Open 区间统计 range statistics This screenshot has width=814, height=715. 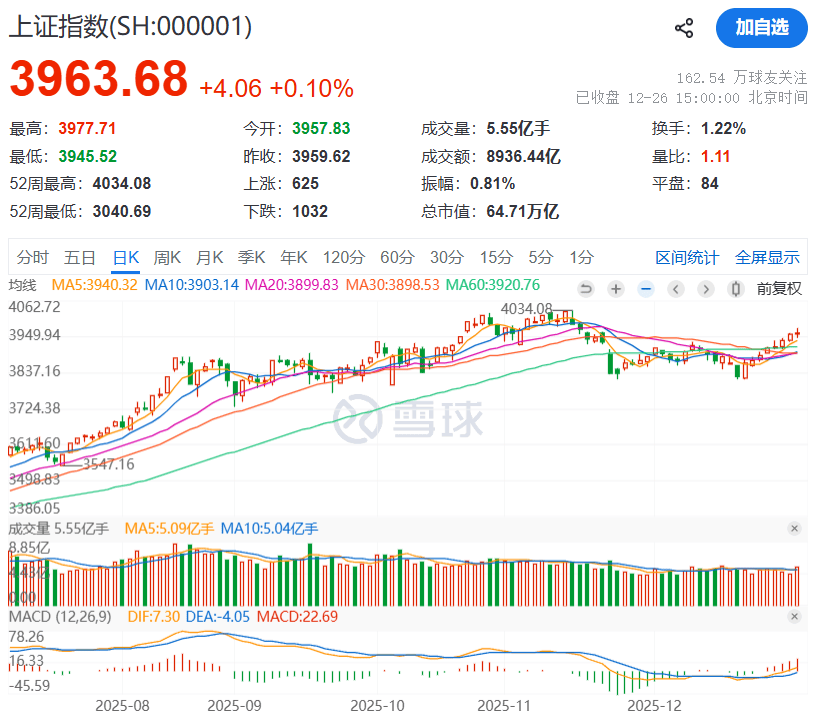point(687,257)
